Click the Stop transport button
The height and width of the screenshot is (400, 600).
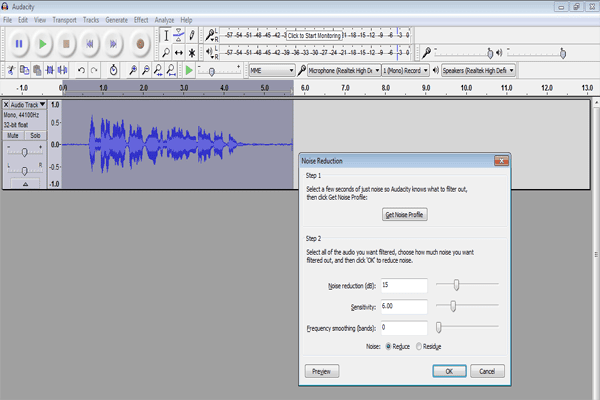(x=66, y=44)
